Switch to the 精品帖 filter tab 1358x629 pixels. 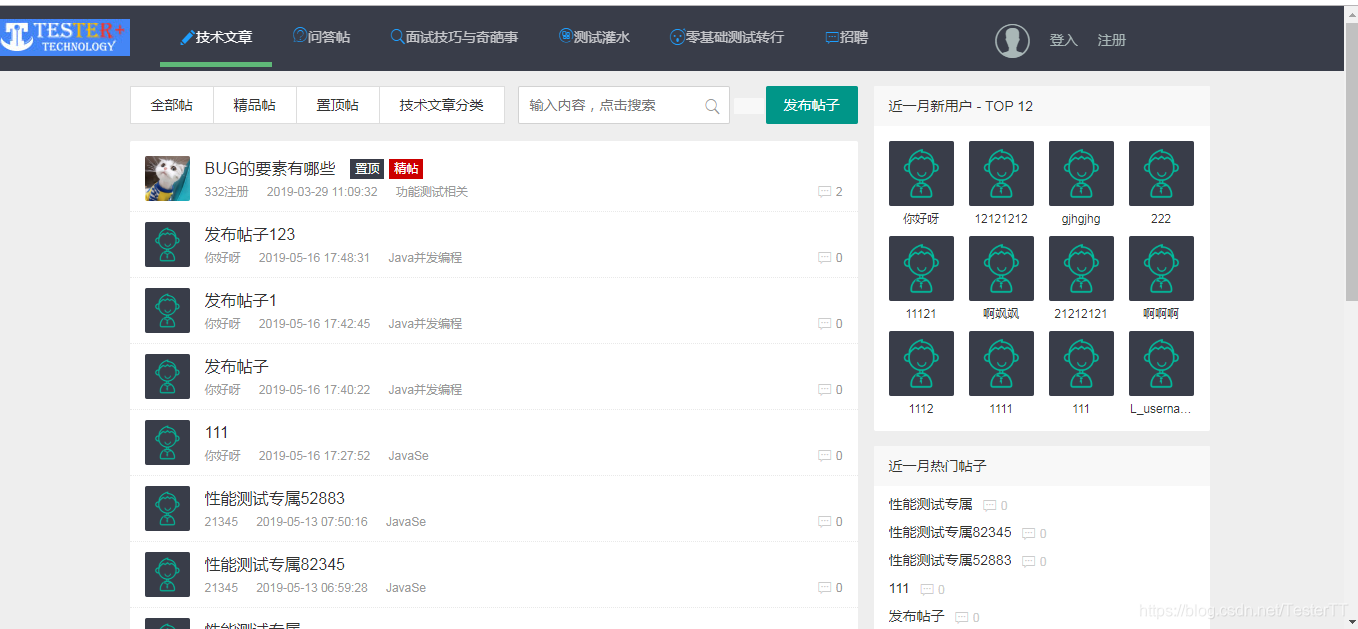pos(254,104)
